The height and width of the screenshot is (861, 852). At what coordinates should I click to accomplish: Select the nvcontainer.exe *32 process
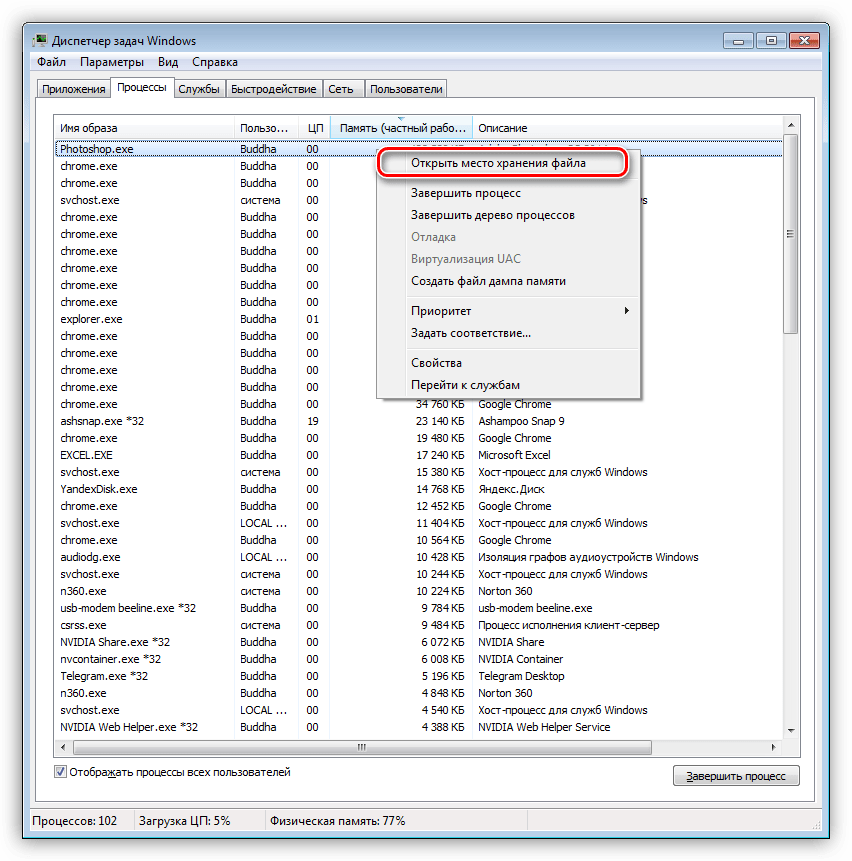click(x=419, y=659)
